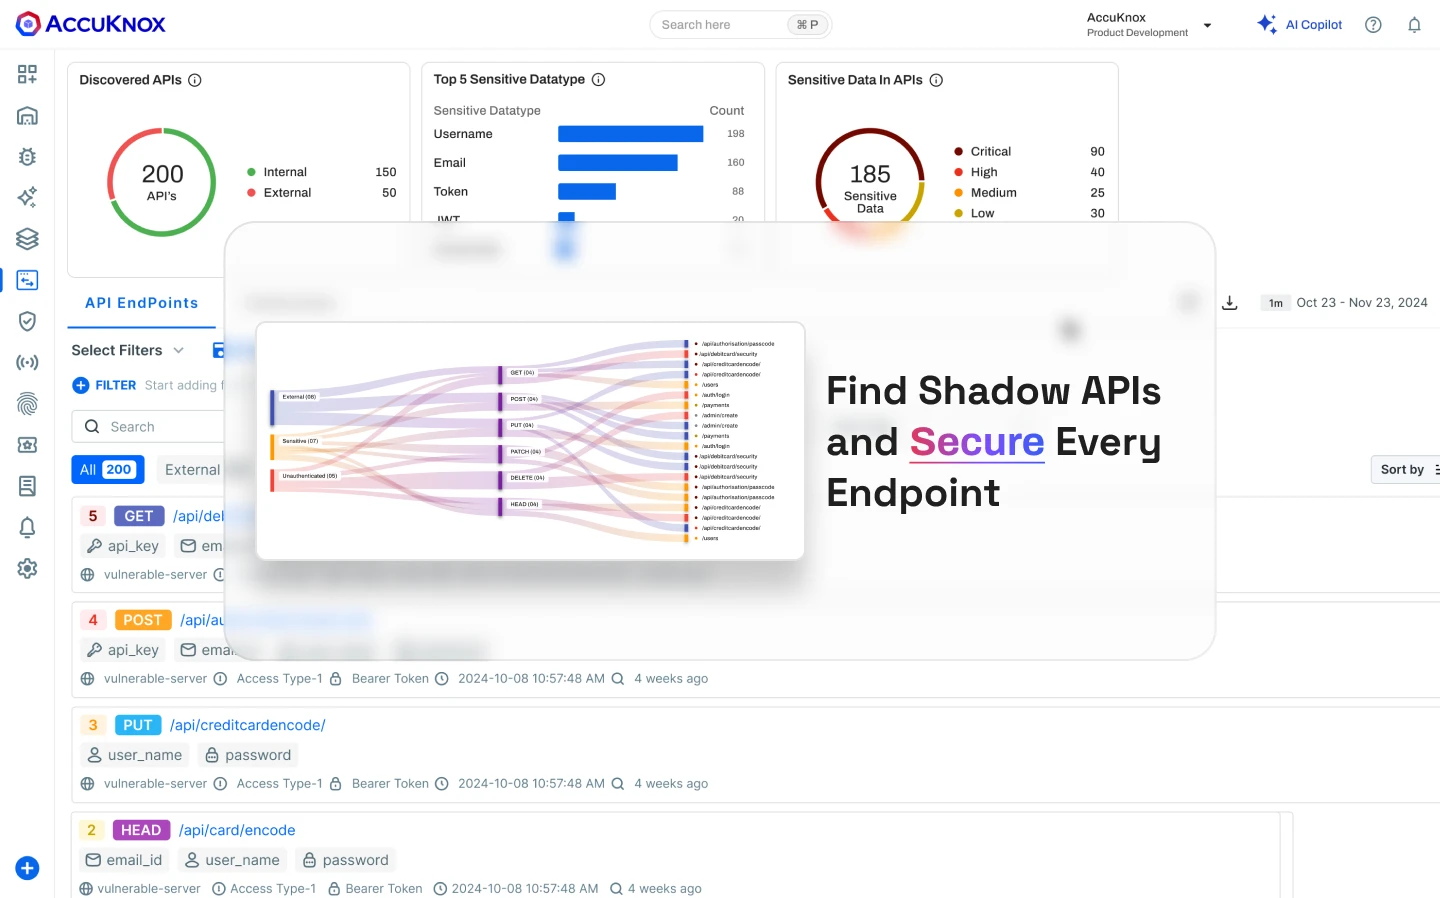Viewport: 1440px width, 898px height.
Task: Open the reports document icon in sidebar
Action: pos(27,486)
